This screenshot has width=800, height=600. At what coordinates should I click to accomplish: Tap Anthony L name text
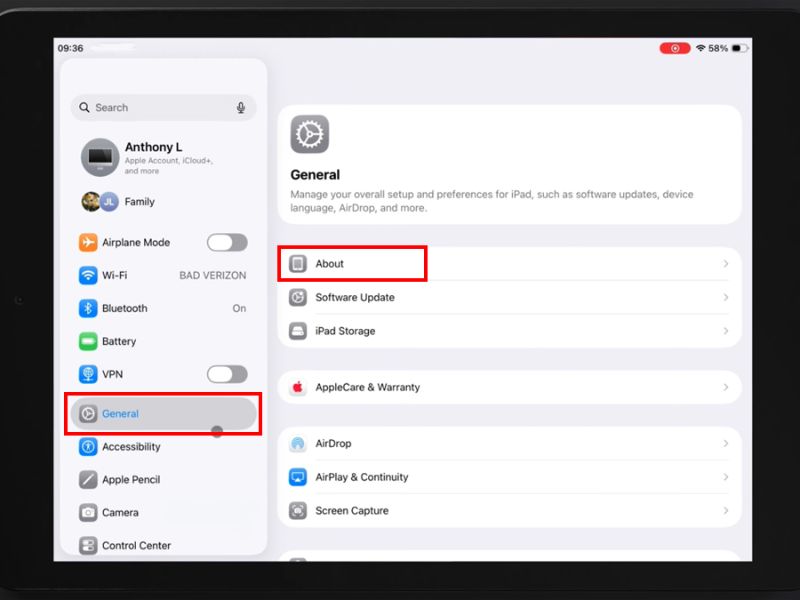[154, 147]
